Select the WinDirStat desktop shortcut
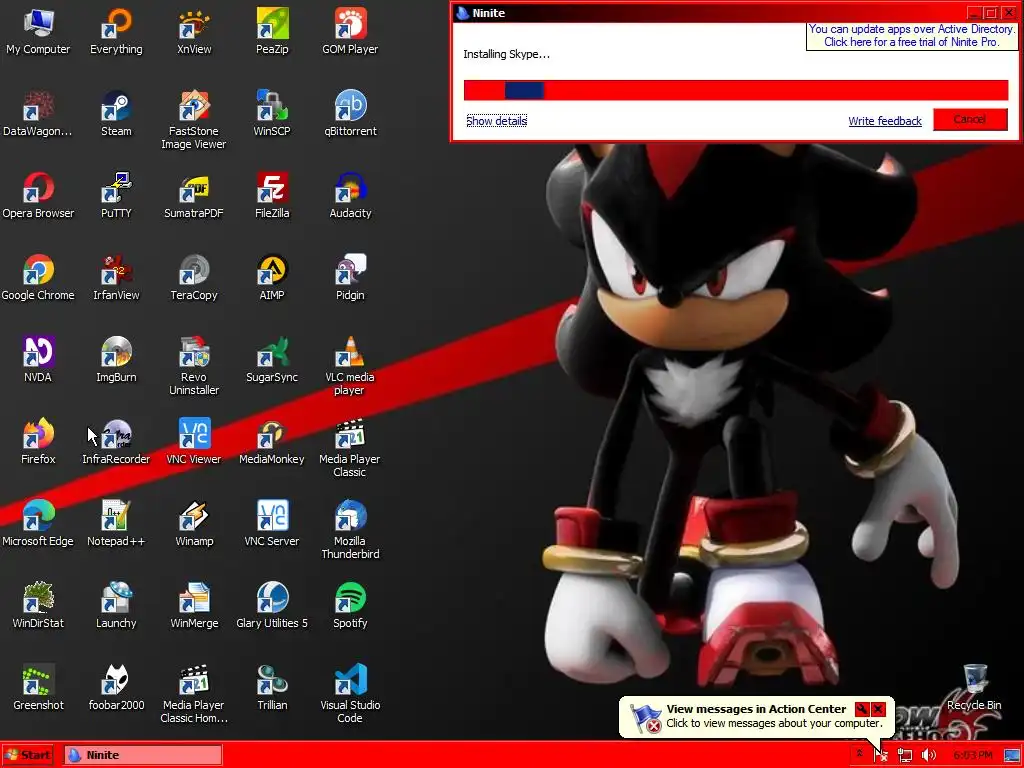 (x=38, y=605)
